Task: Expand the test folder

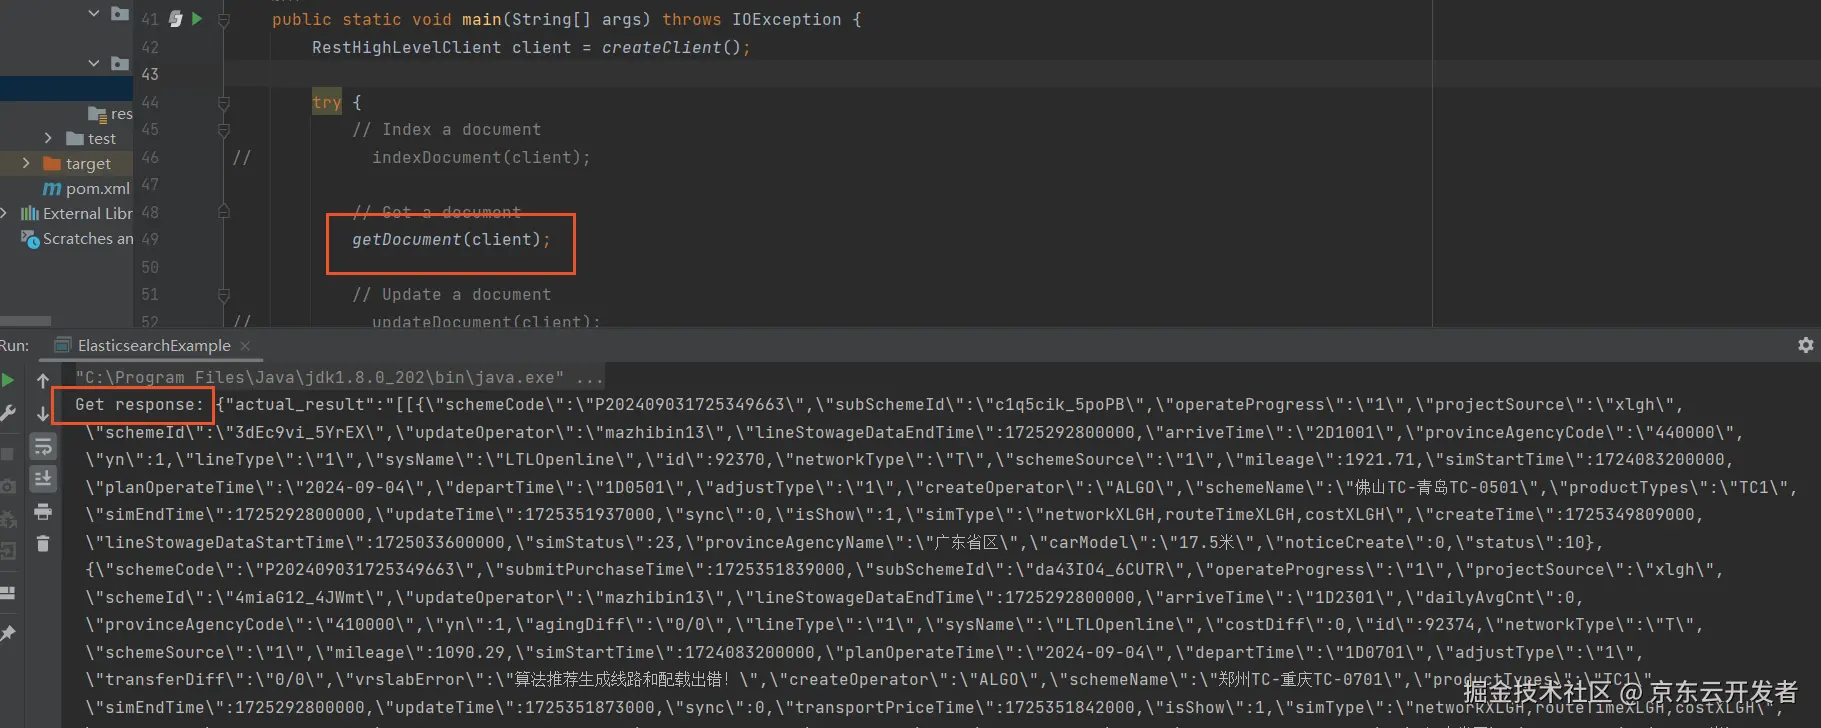Action: pos(48,138)
